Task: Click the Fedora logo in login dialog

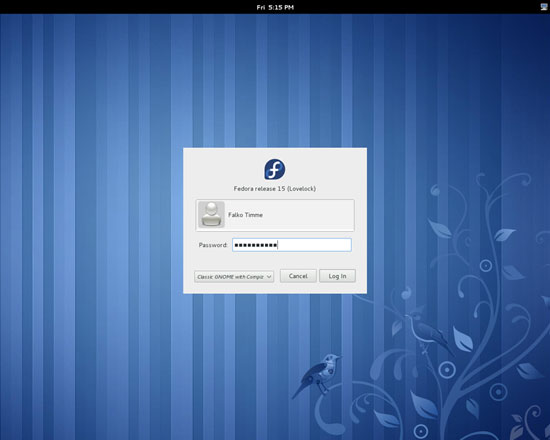Action: [275, 169]
